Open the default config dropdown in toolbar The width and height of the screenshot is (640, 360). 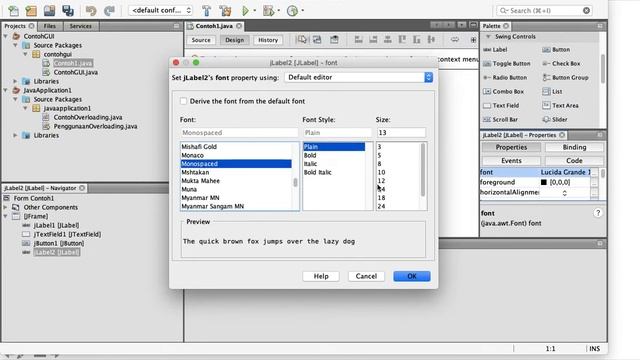tap(160, 11)
